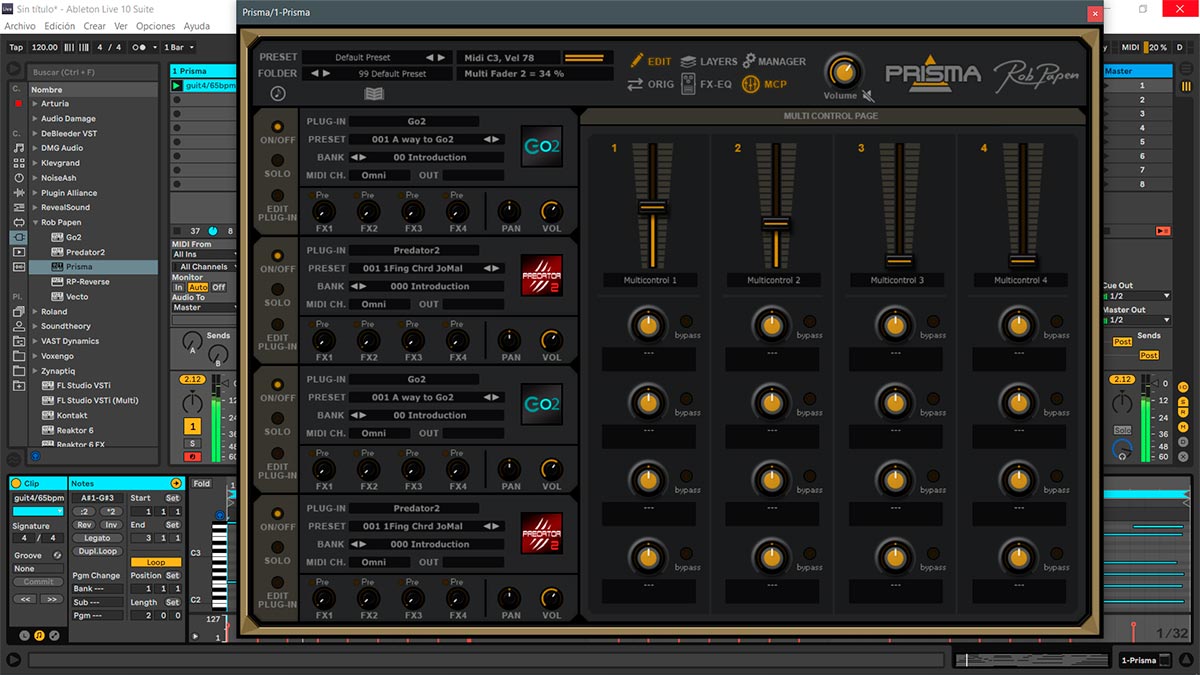Open the Prisma manual book icon
The image size is (1200, 675).
pos(374,94)
